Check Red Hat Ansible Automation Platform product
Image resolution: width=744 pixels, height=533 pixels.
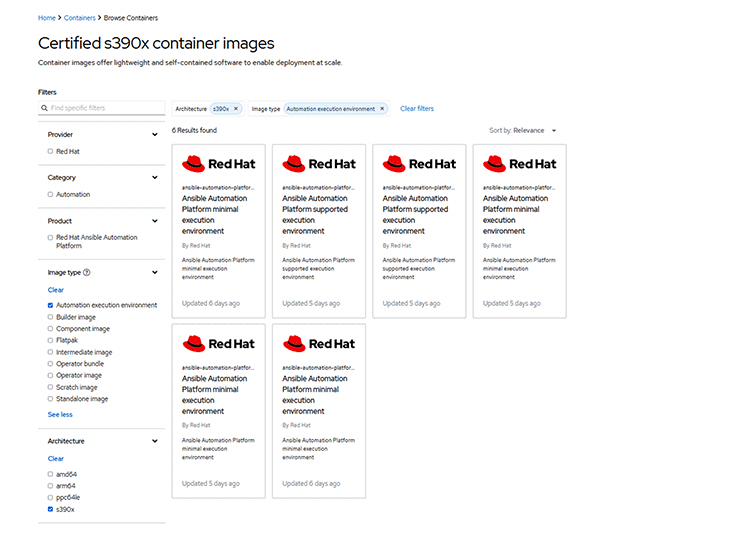point(50,237)
